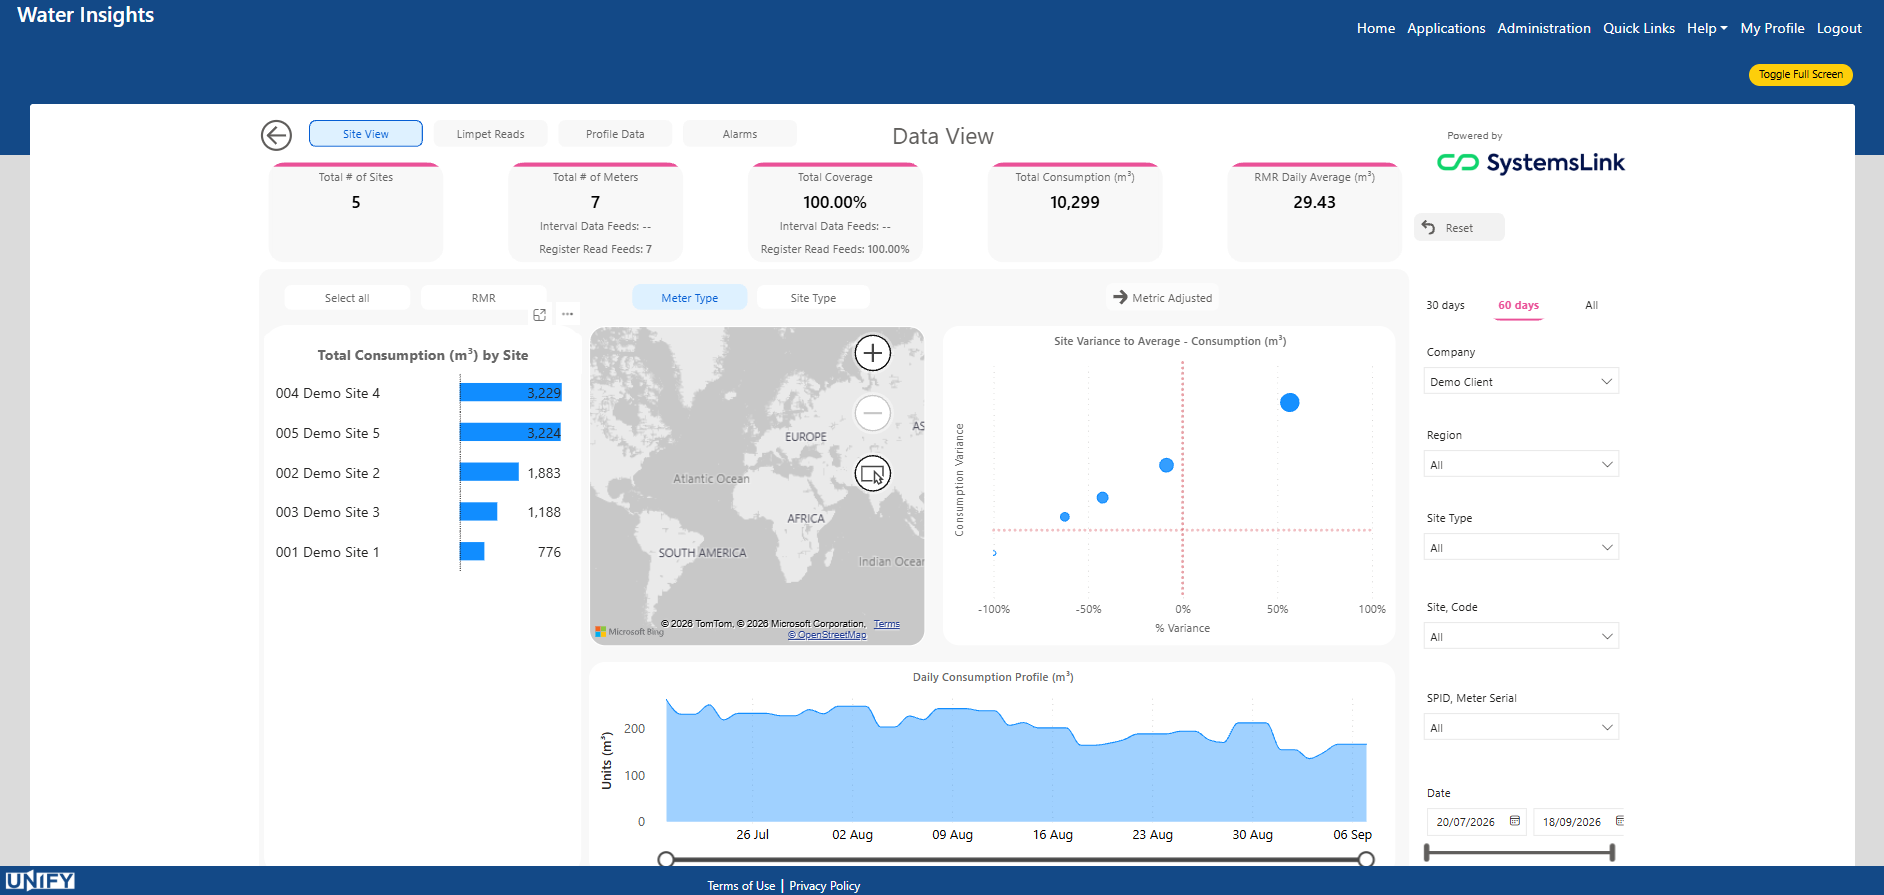Expand the Region dropdown

(1521, 465)
